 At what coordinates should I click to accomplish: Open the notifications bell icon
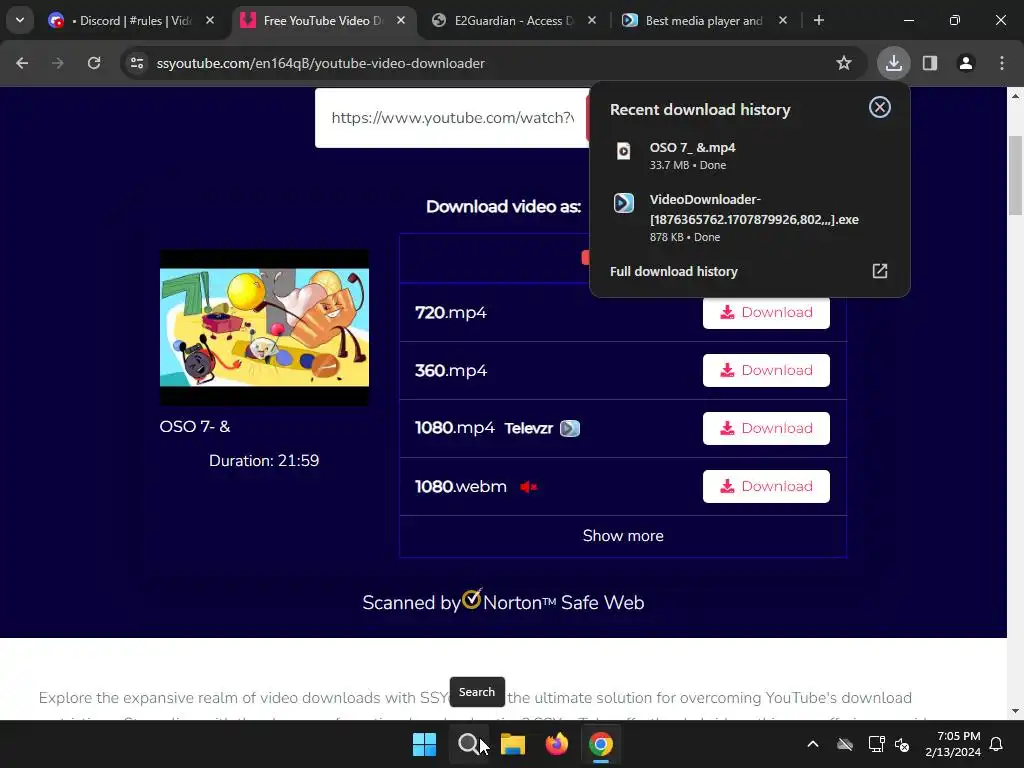[x=997, y=744]
